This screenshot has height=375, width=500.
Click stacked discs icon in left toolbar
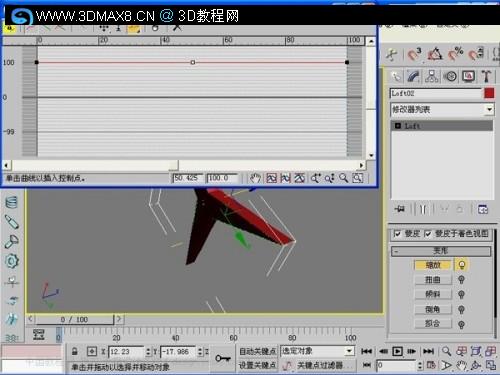[11, 202]
